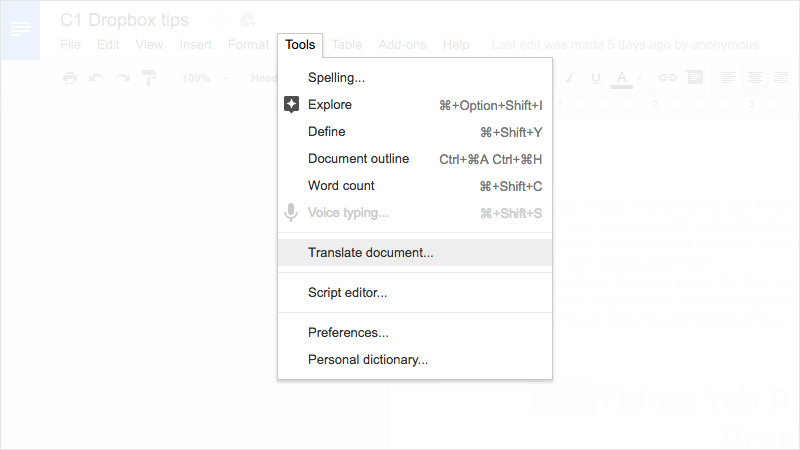This screenshot has height=450, width=800.
Task: Choose Translate document... option
Action: 415,253
